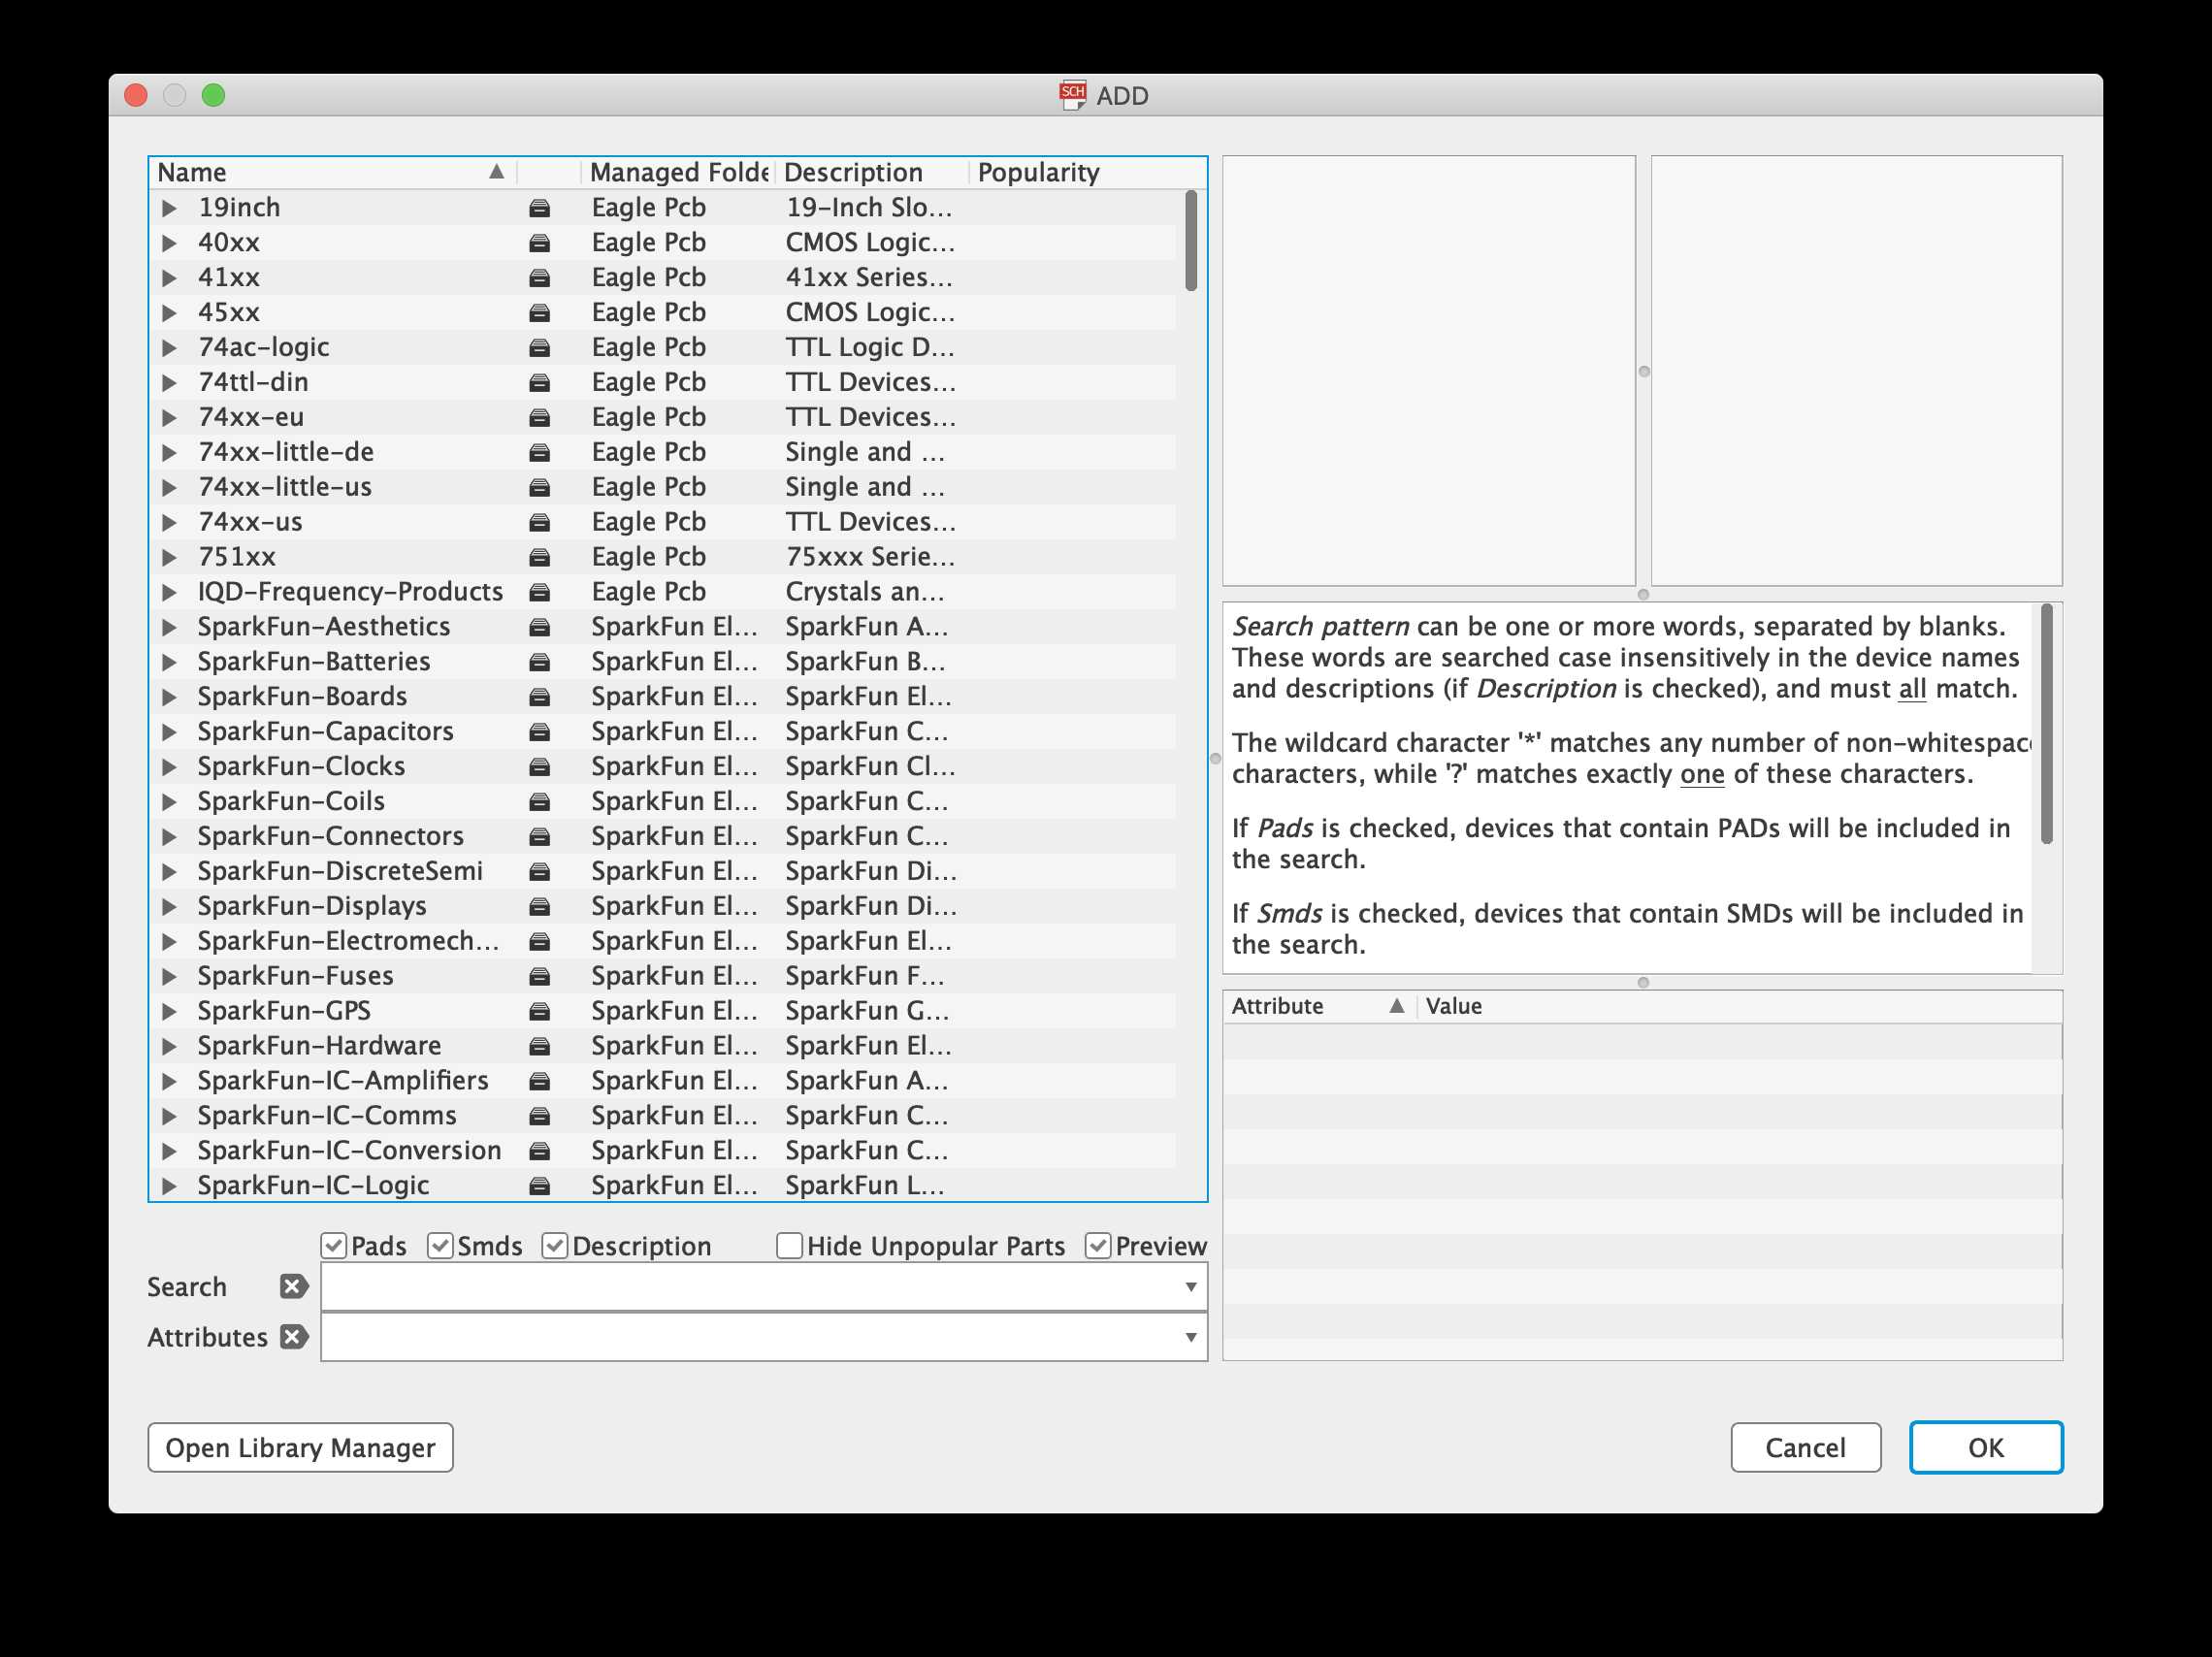The image size is (2212, 1657).
Task: Enable Hide Unpopular Parts
Action: [x=789, y=1245]
